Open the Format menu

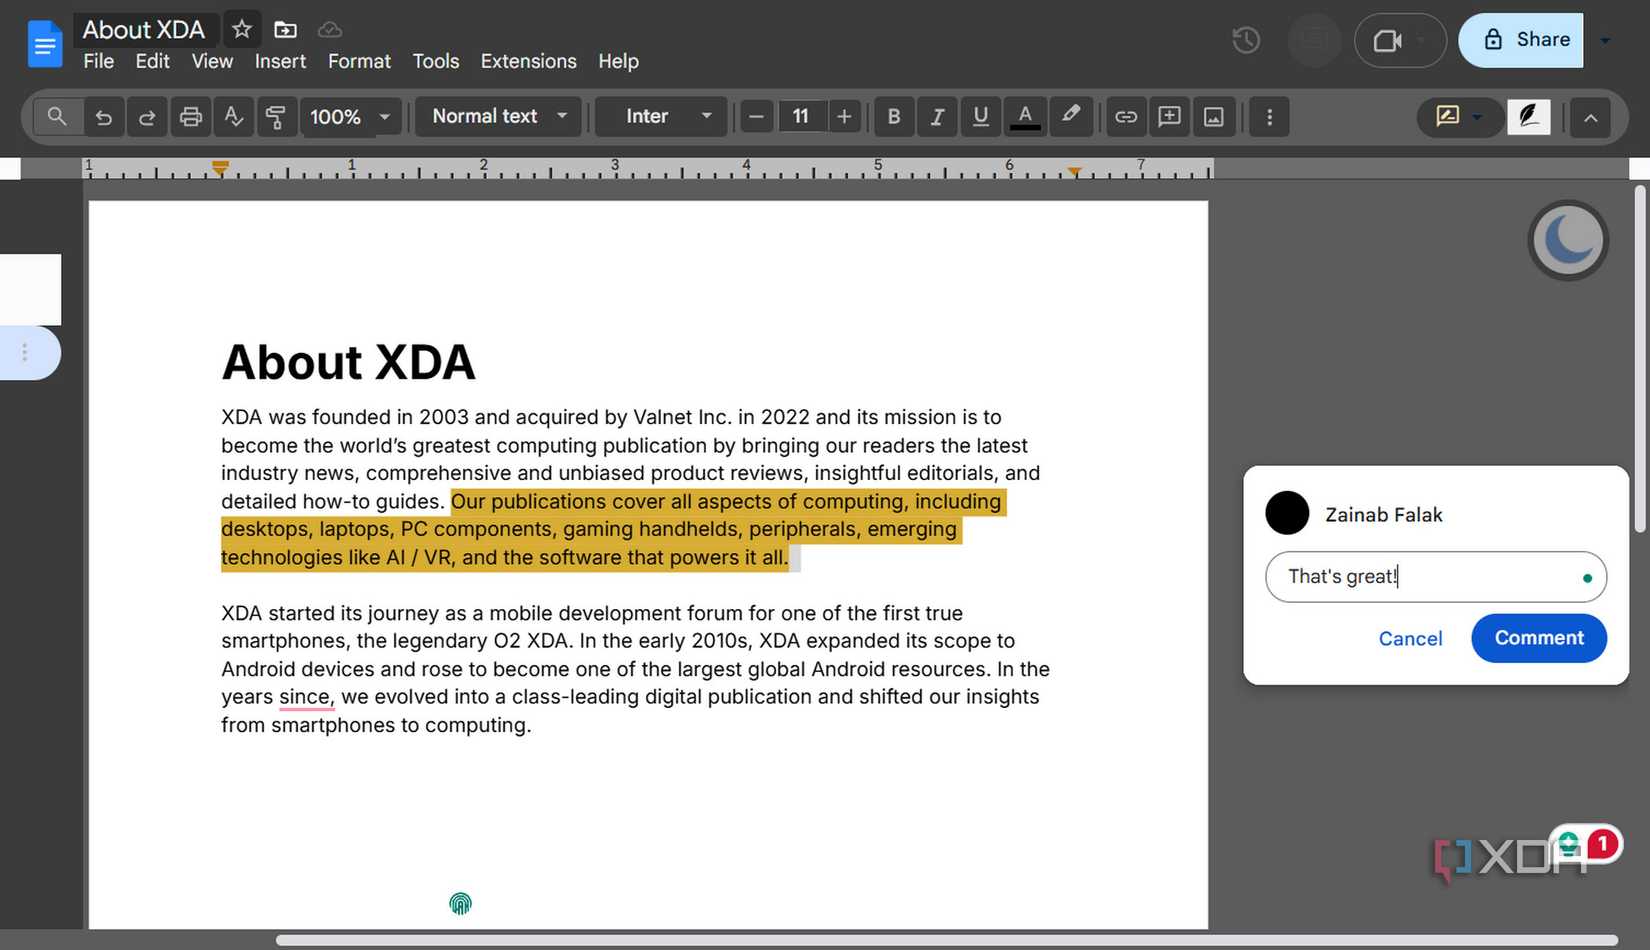[x=359, y=61]
